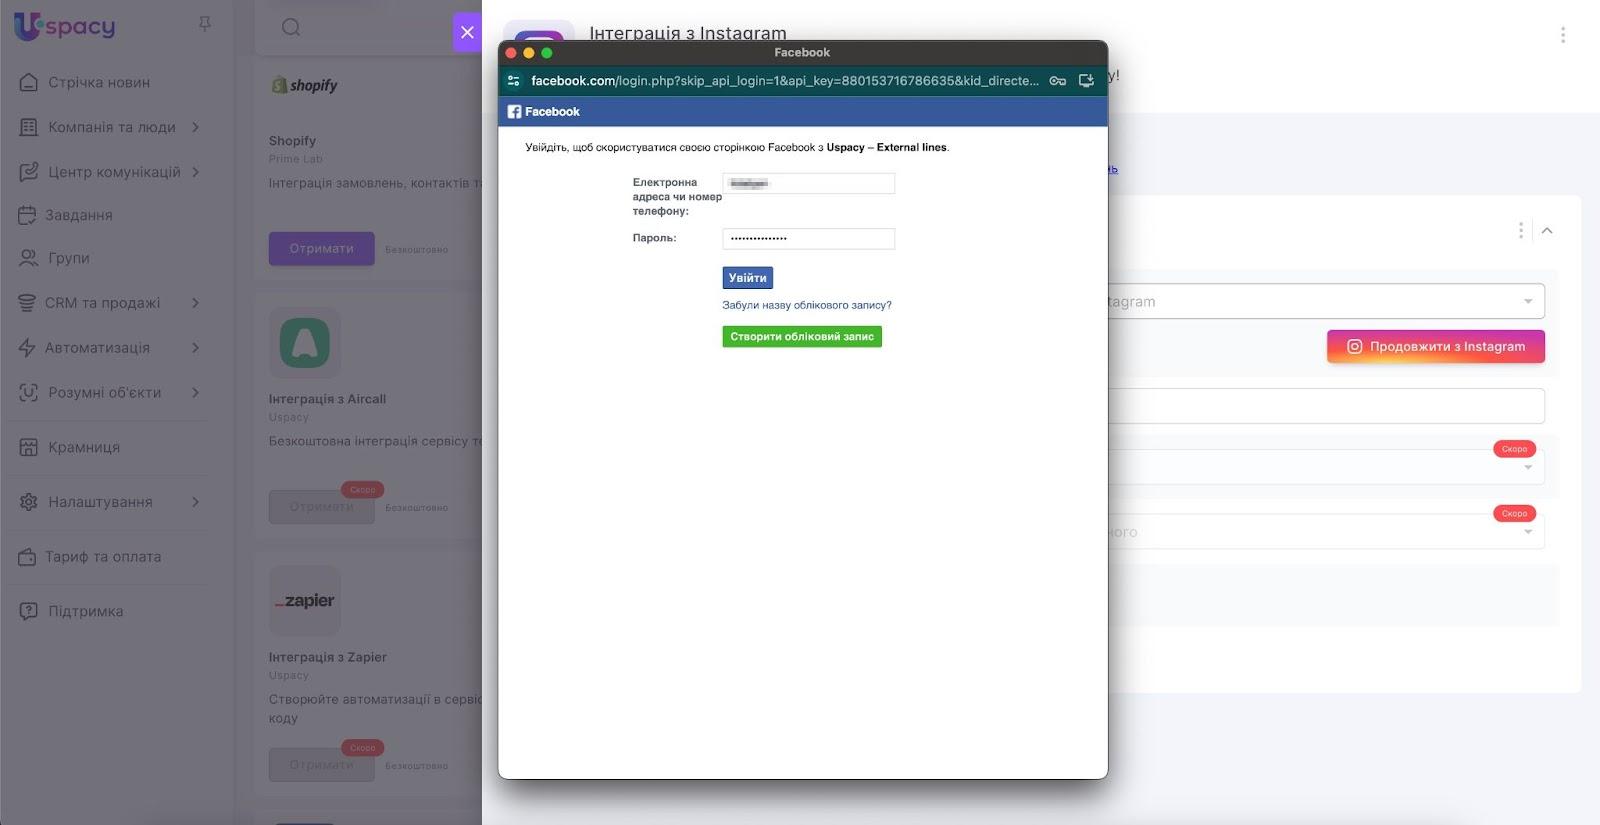This screenshot has height=825, width=1600.
Task: Click Інтеграція з Aircall title
Action: pyautogui.click(x=327, y=399)
